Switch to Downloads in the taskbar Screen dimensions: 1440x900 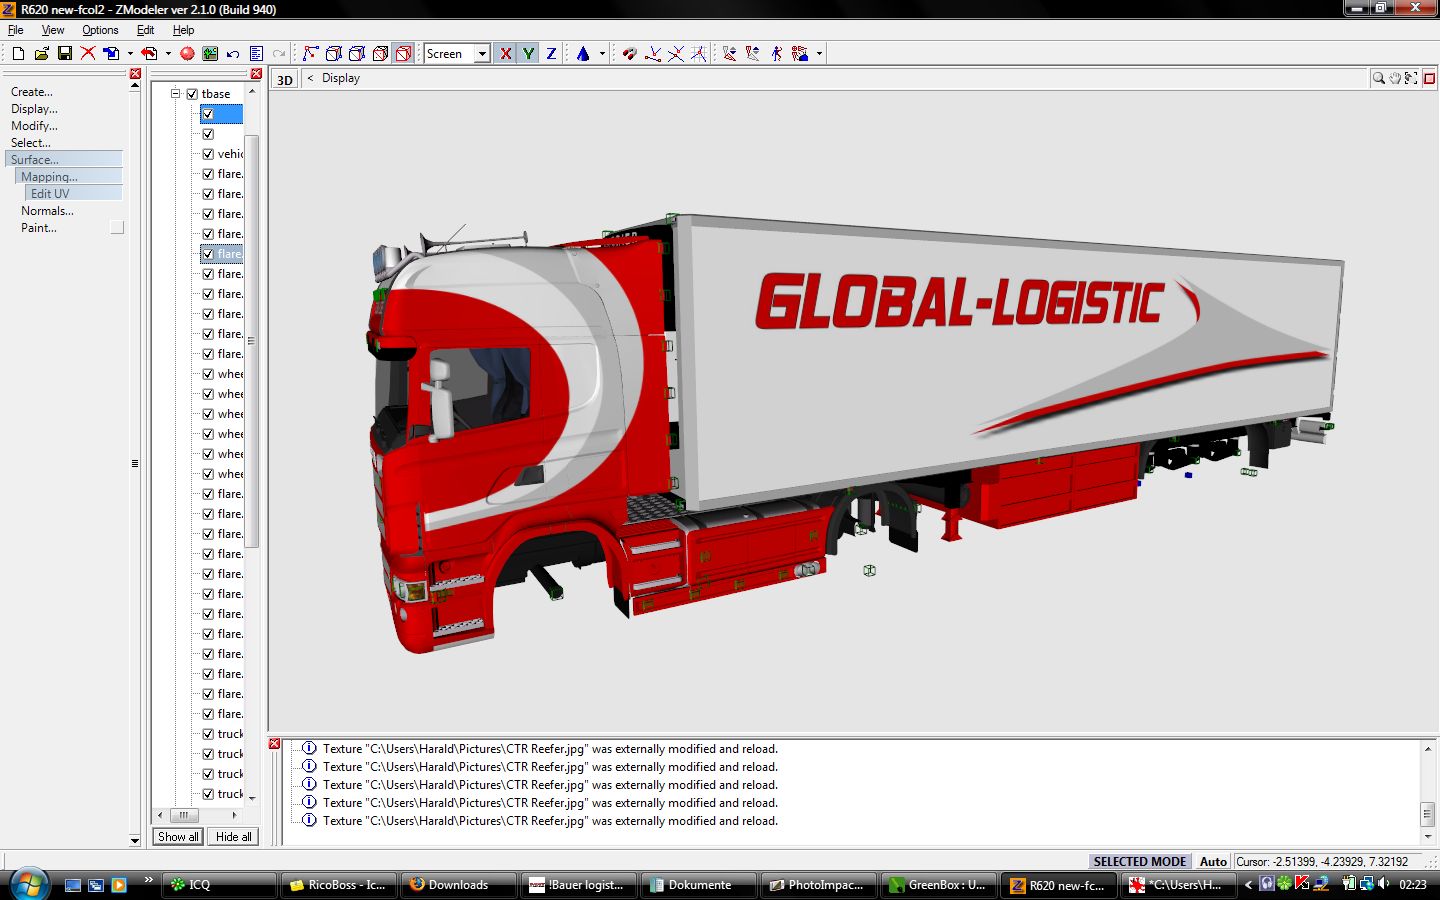click(458, 885)
